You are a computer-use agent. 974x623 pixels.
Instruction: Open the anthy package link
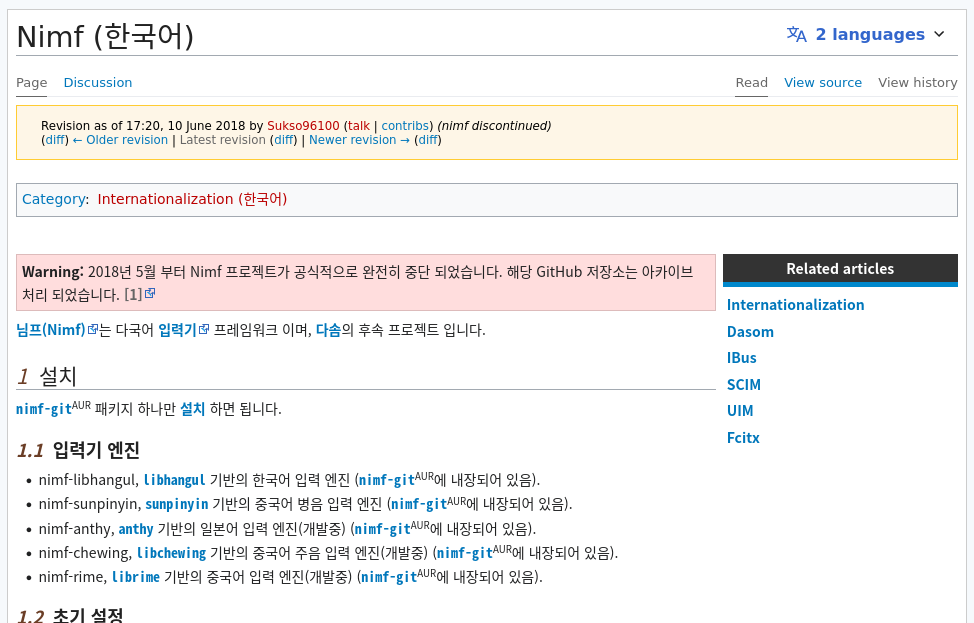[135, 529]
